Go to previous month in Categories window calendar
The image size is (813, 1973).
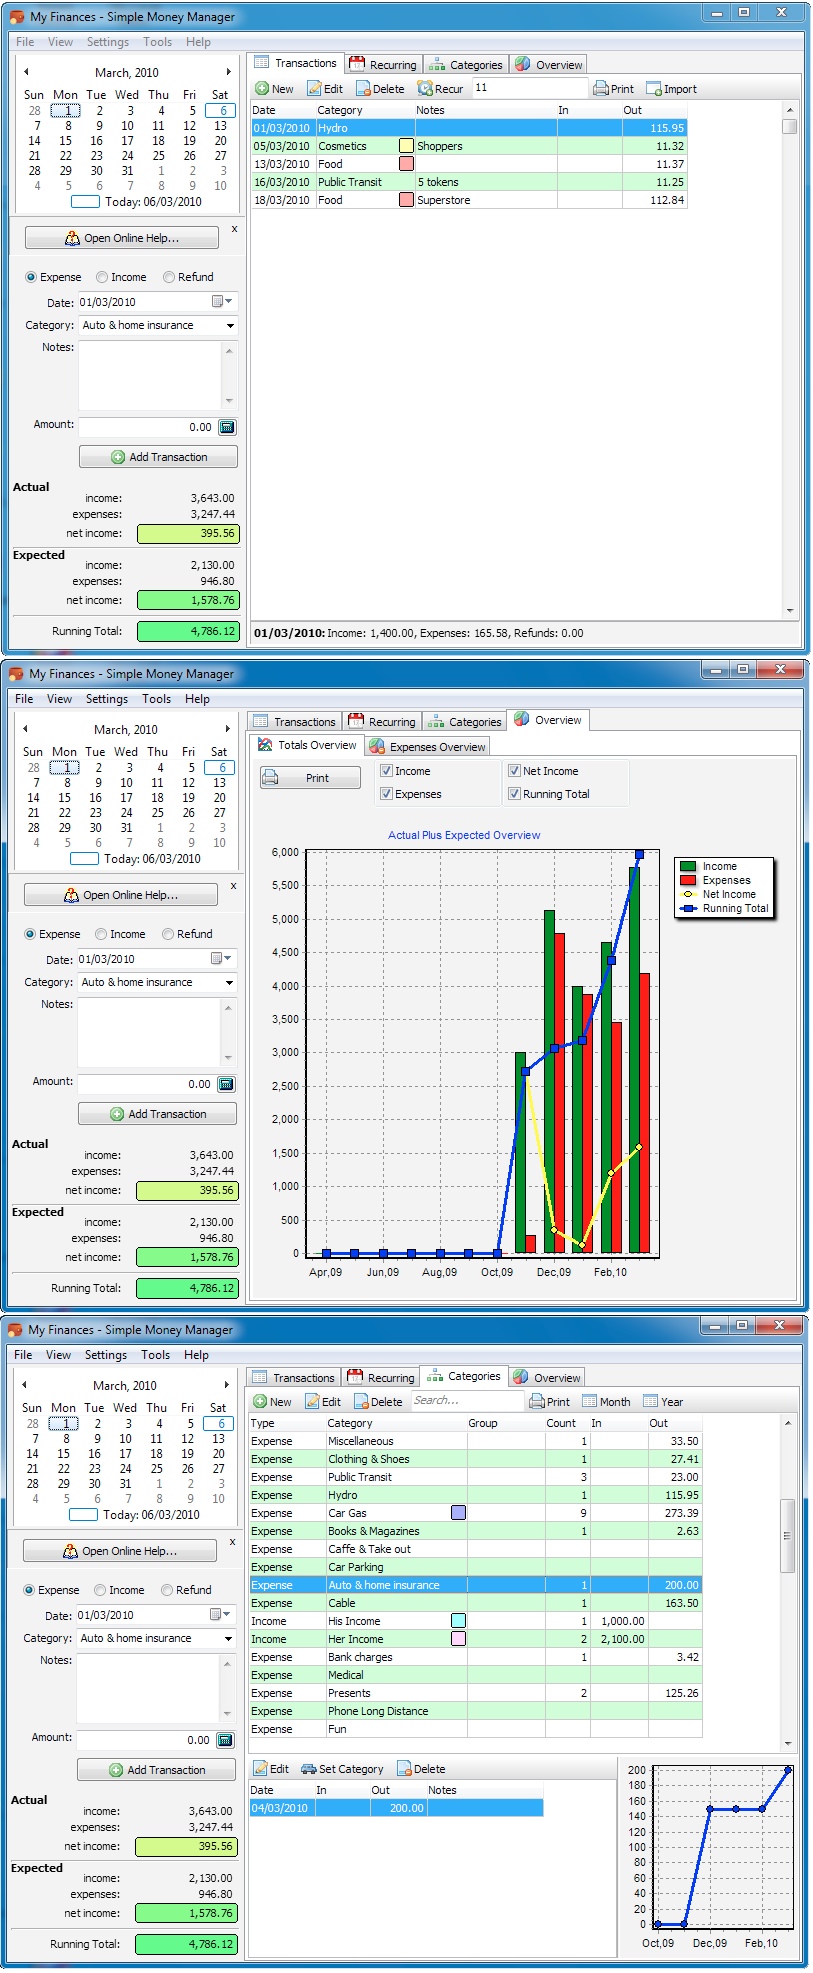24,1385
